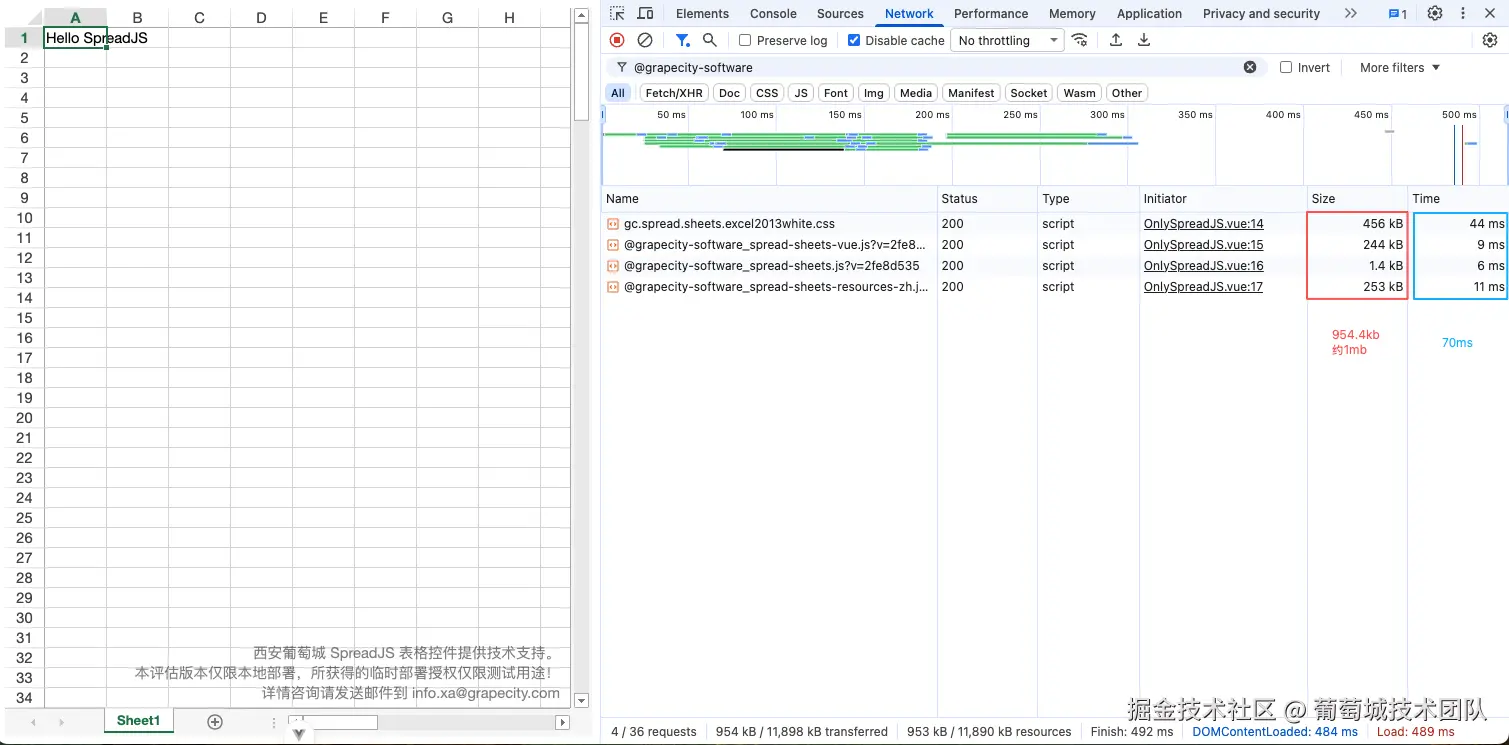This screenshot has height=745, width=1509.
Task: Open initiator link OnlySpreadJS.vue:16
Action: (1203, 266)
